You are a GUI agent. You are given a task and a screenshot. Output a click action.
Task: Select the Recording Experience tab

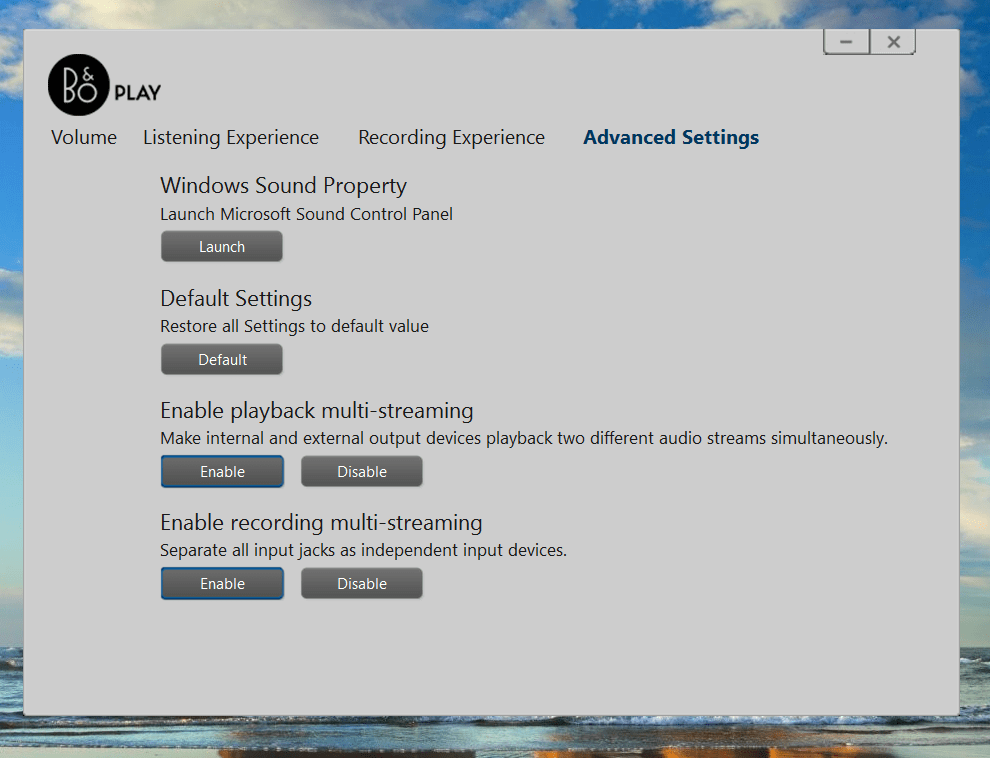[x=451, y=137]
